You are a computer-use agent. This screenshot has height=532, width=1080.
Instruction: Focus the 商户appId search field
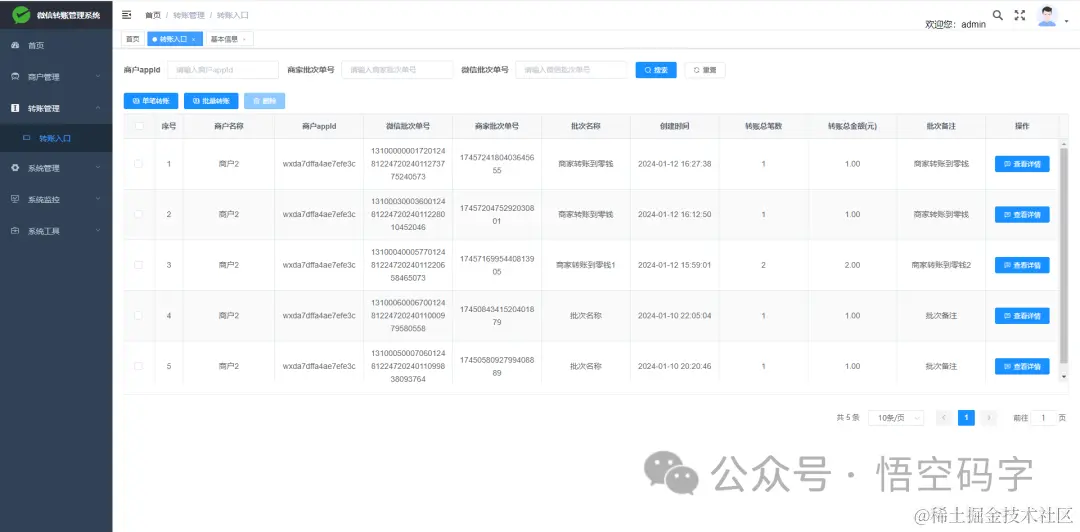click(x=223, y=70)
